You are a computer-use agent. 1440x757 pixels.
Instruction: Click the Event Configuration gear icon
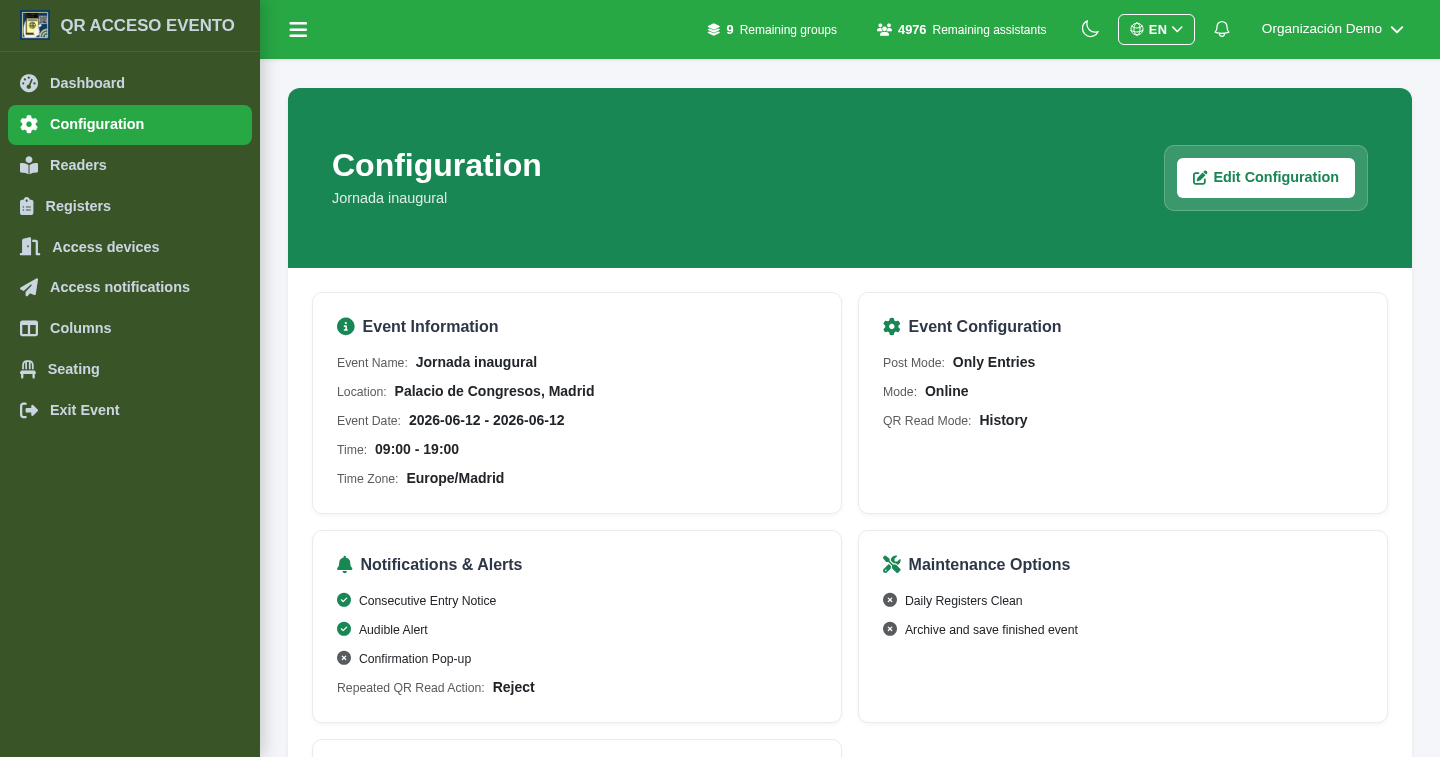click(x=892, y=326)
